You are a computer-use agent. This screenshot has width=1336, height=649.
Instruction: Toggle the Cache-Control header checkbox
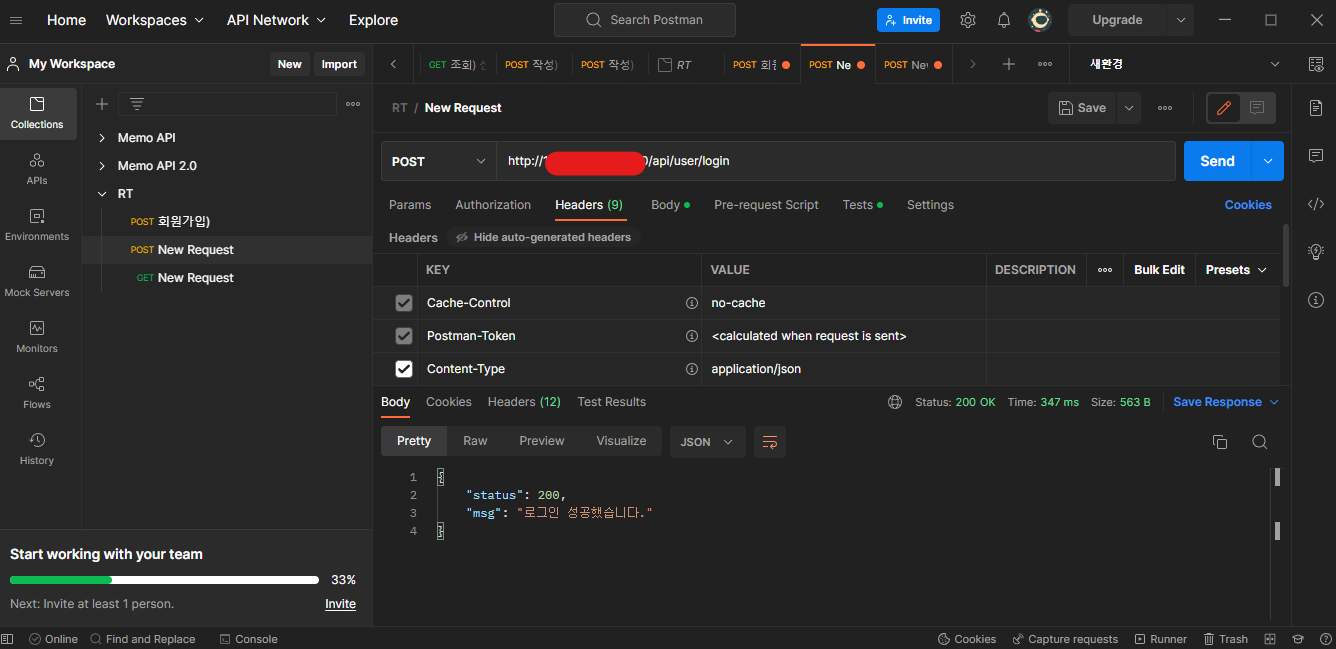pyautogui.click(x=404, y=303)
